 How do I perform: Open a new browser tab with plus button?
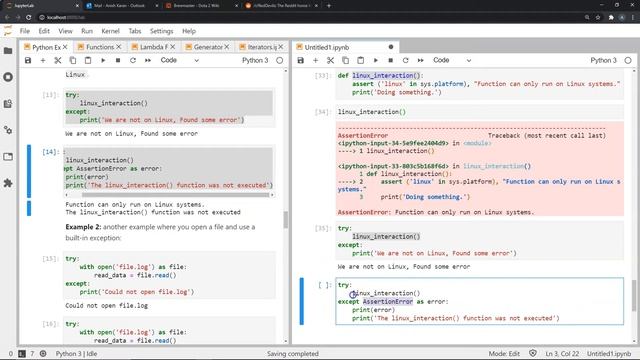(x=329, y=6)
